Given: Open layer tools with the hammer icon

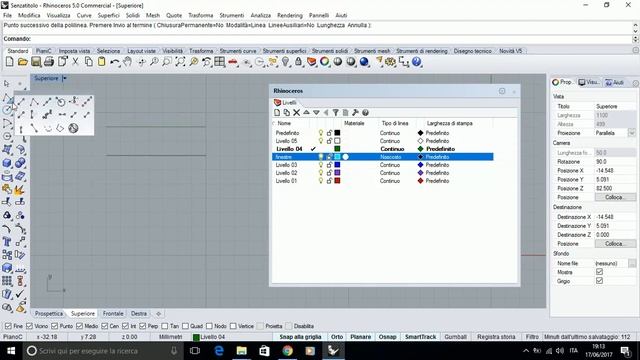Looking at the screenshot, I should [x=355, y=113].
